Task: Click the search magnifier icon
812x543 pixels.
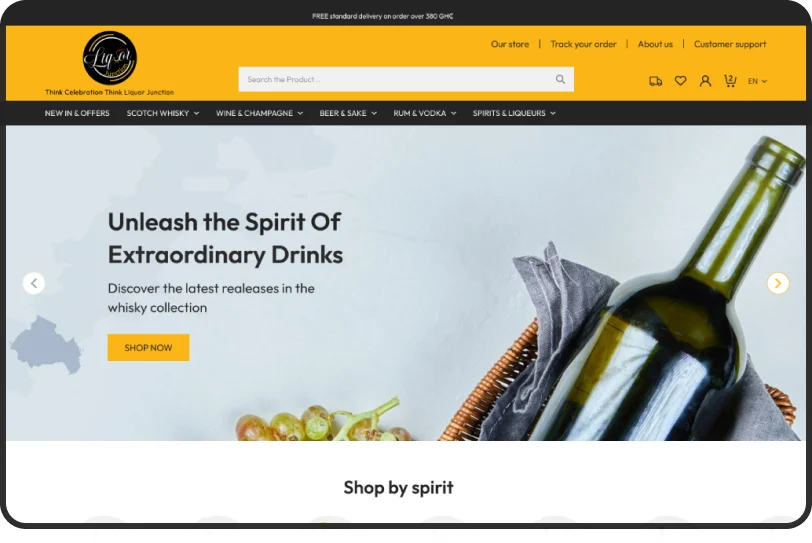Action: coord(560,79)
